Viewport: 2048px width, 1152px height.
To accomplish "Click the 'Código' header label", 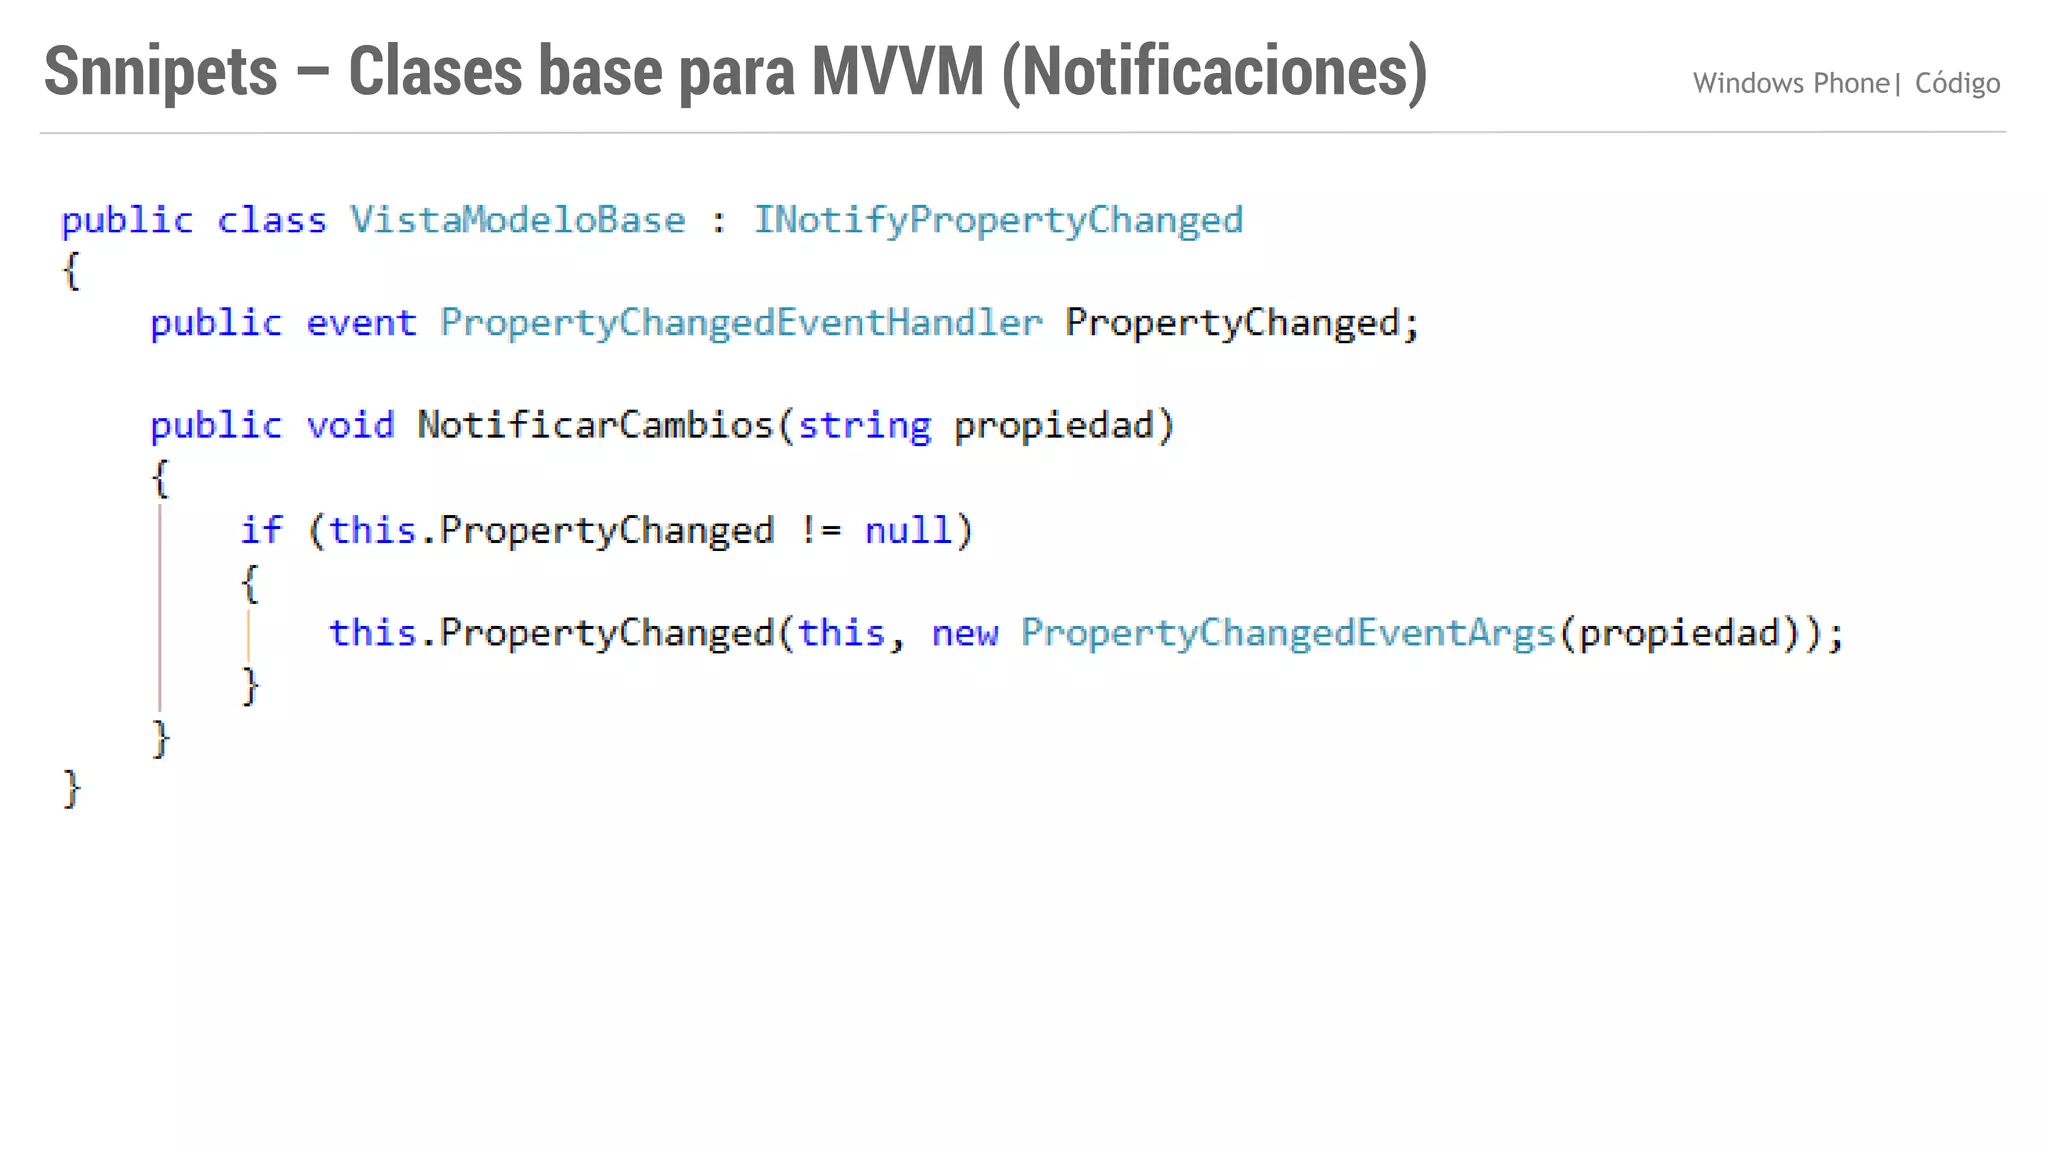I will point(1957,83).
